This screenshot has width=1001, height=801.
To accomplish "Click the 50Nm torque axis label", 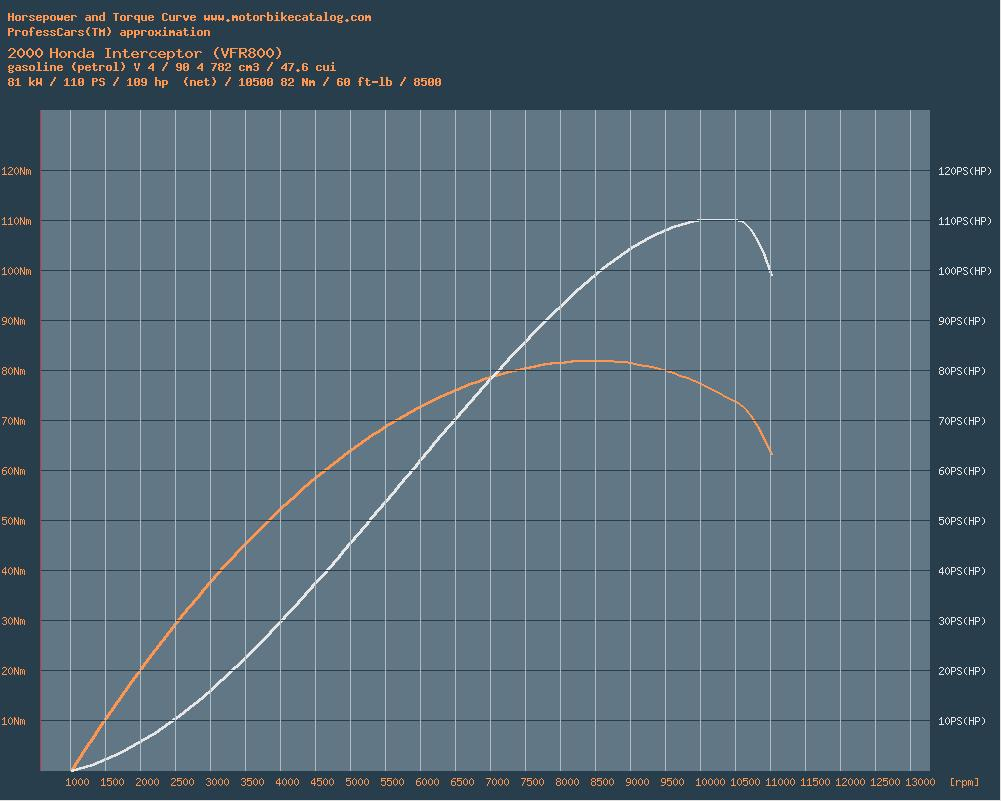I will (x=17, y=521).
